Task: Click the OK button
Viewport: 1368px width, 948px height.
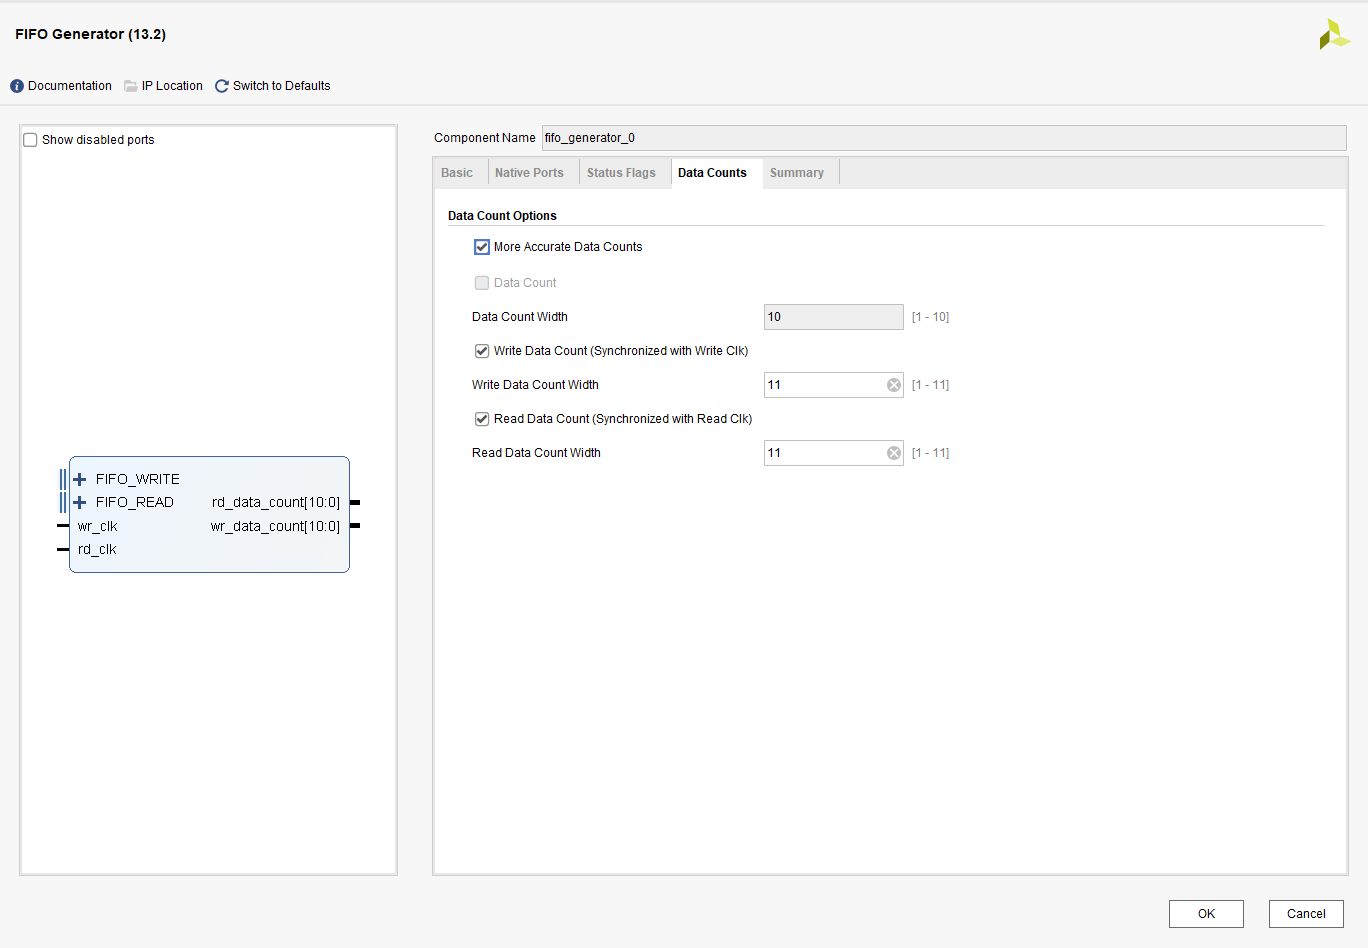Action: (x=1206, y=914)
